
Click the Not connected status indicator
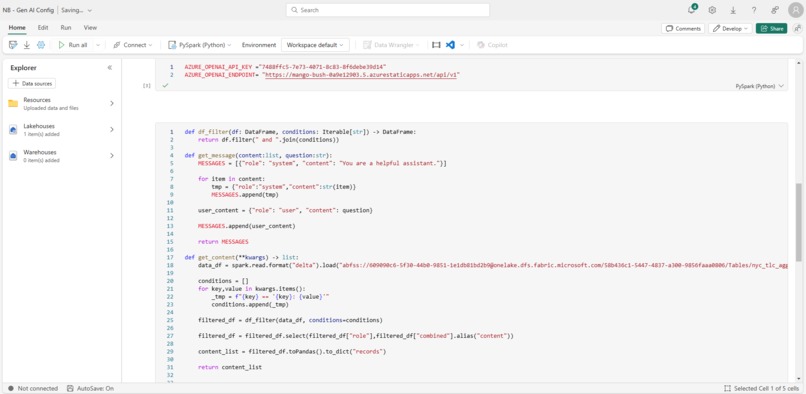(x=32, y=388)
